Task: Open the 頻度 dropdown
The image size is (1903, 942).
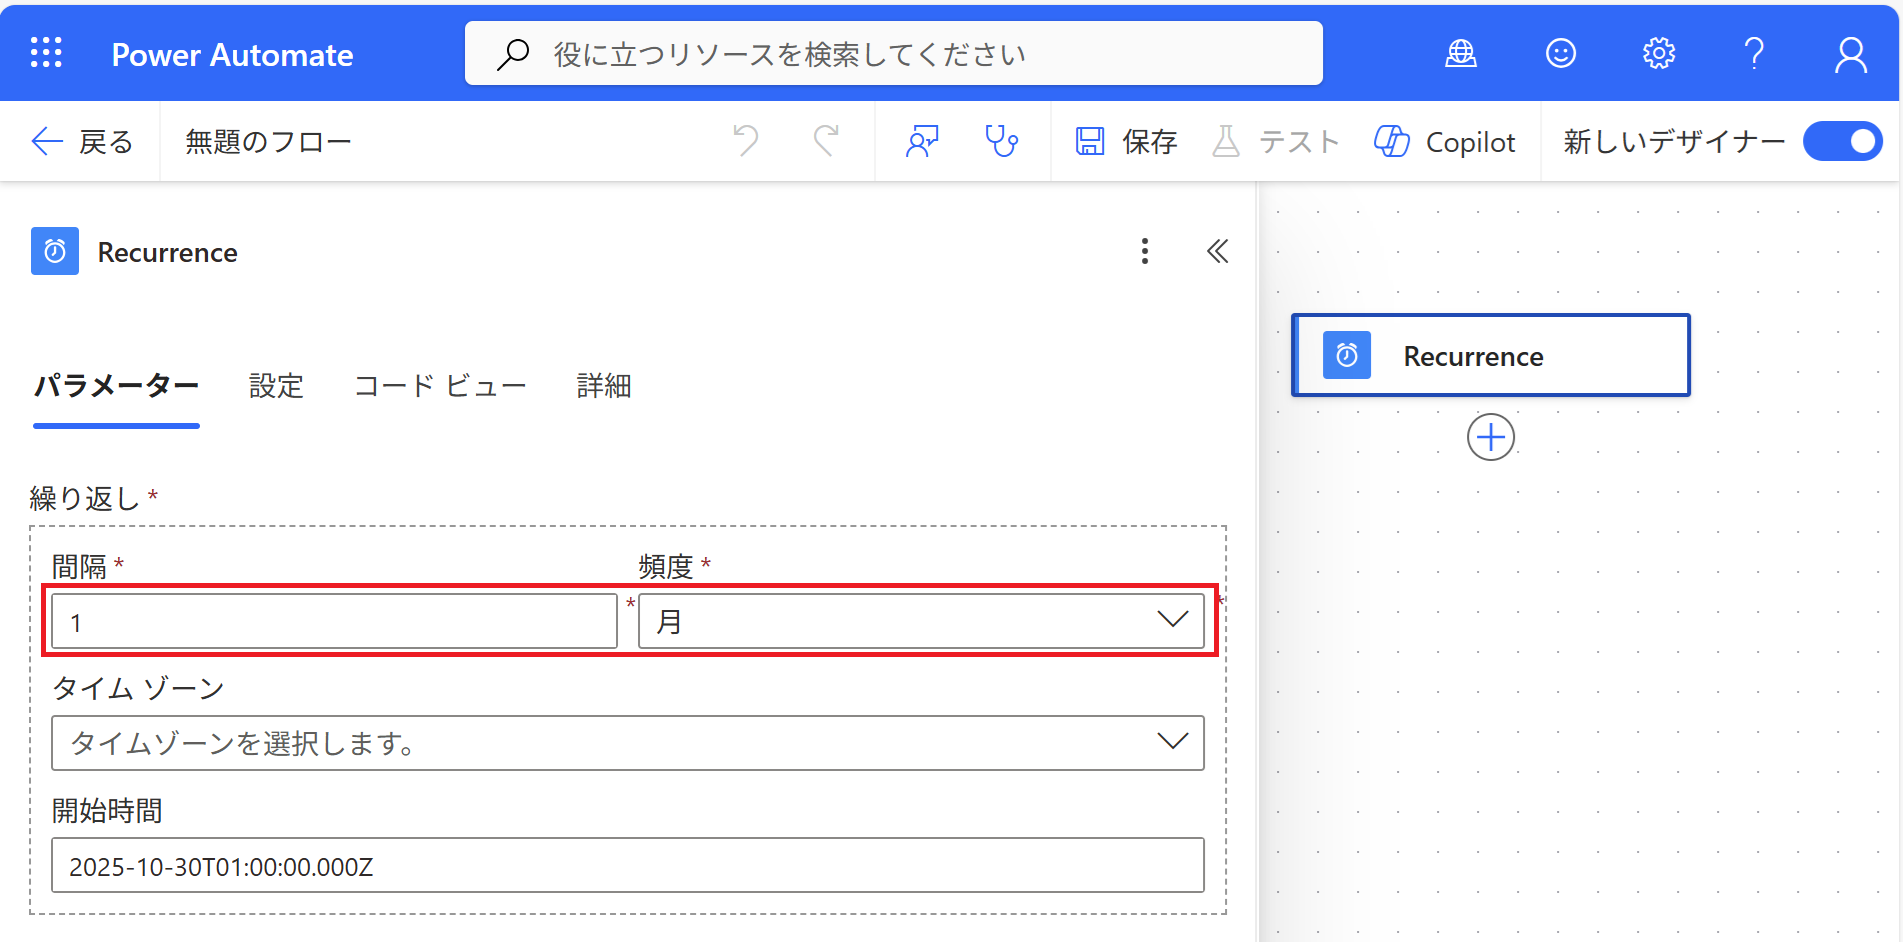Action: click(921, 621)
